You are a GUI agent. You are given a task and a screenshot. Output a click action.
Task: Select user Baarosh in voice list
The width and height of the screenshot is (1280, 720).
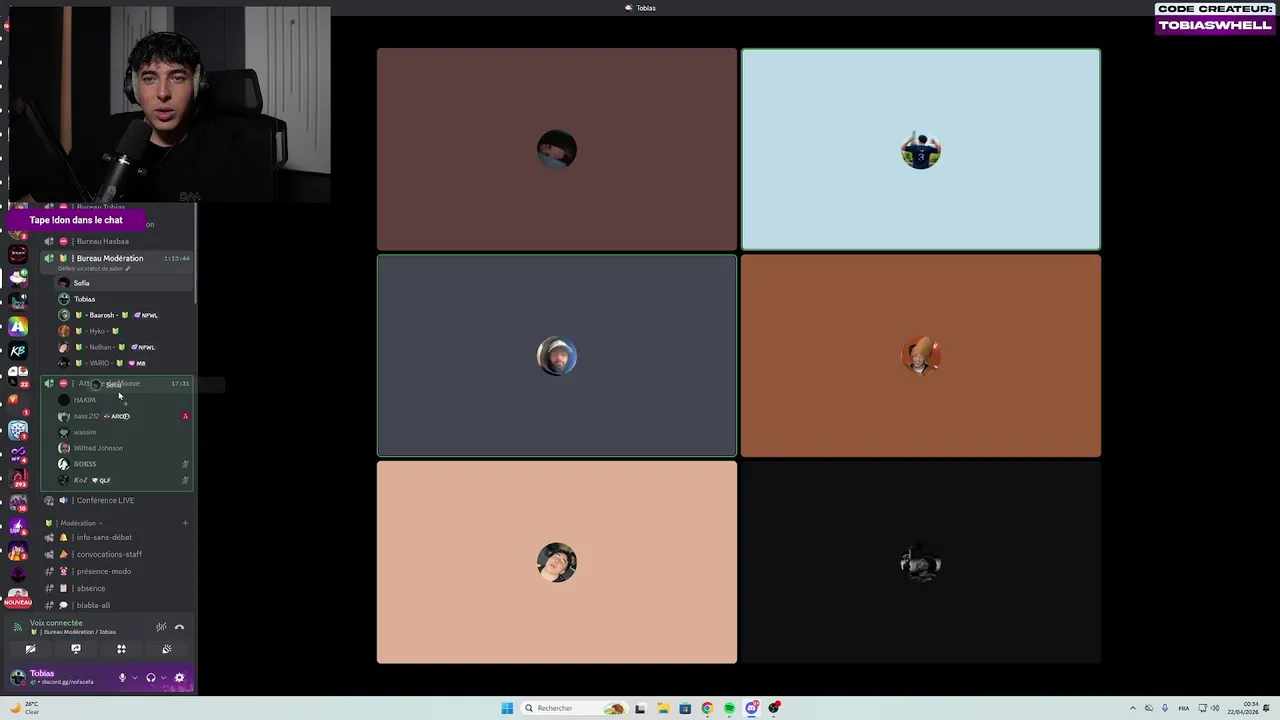[123, 315]
